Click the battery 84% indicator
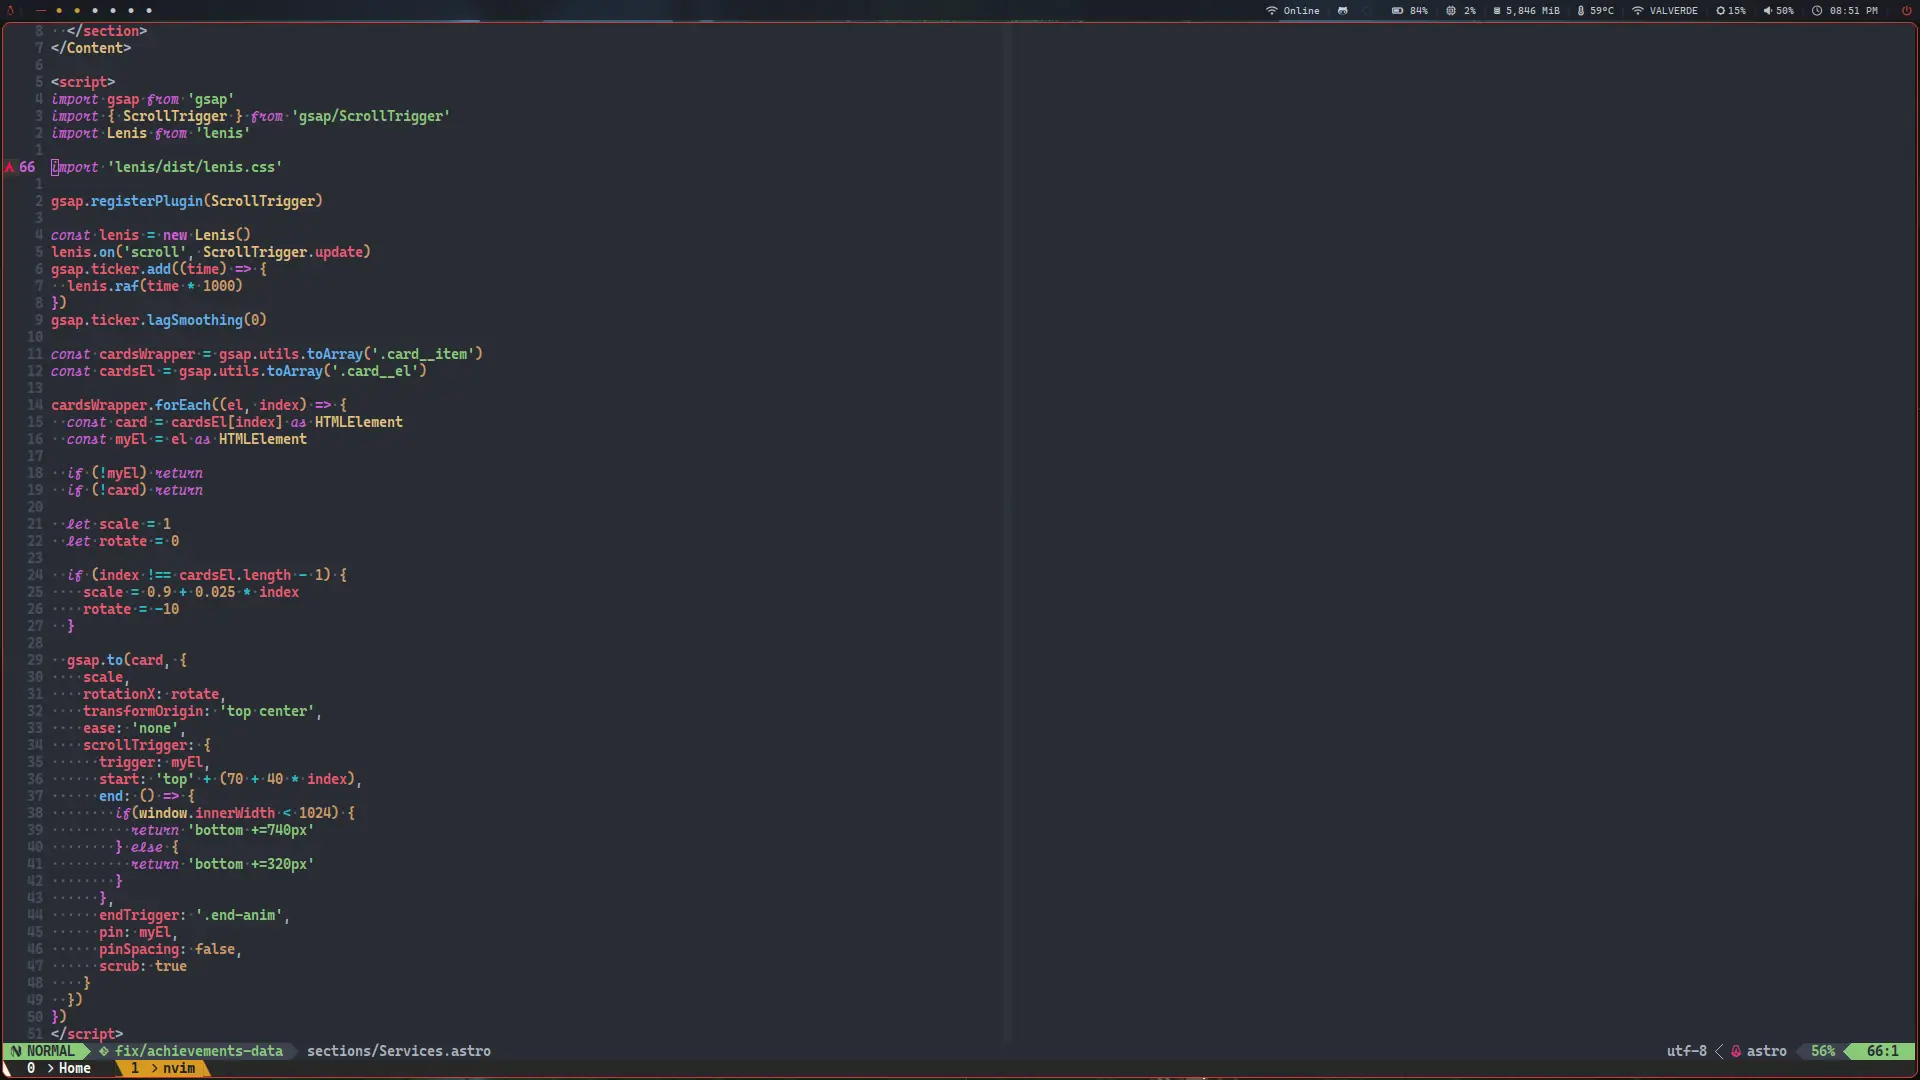This screenshot has width=1920, height=1080. pyautogui.click(x=1410, y=10)
